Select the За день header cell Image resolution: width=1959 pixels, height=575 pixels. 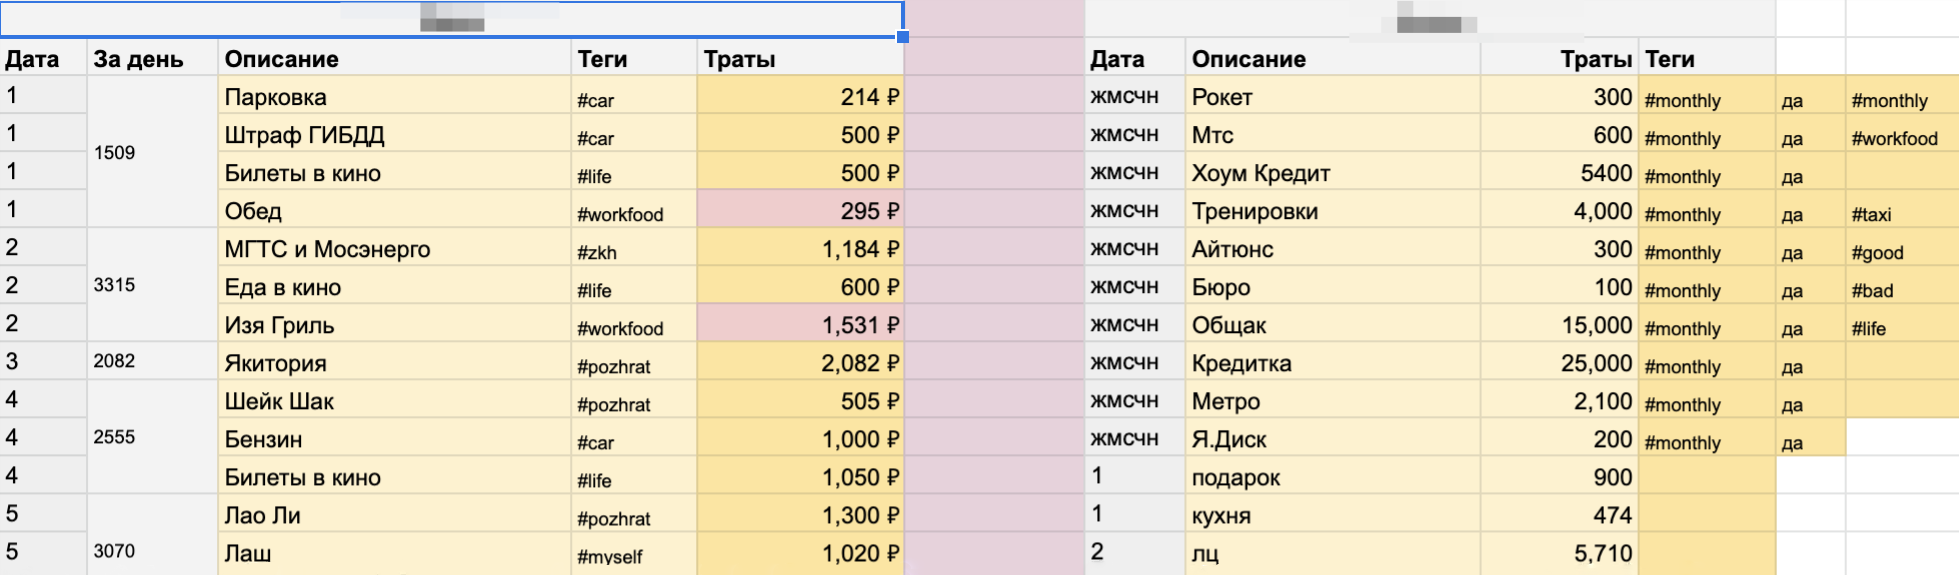pyautogui.click(x=152, y=58)
